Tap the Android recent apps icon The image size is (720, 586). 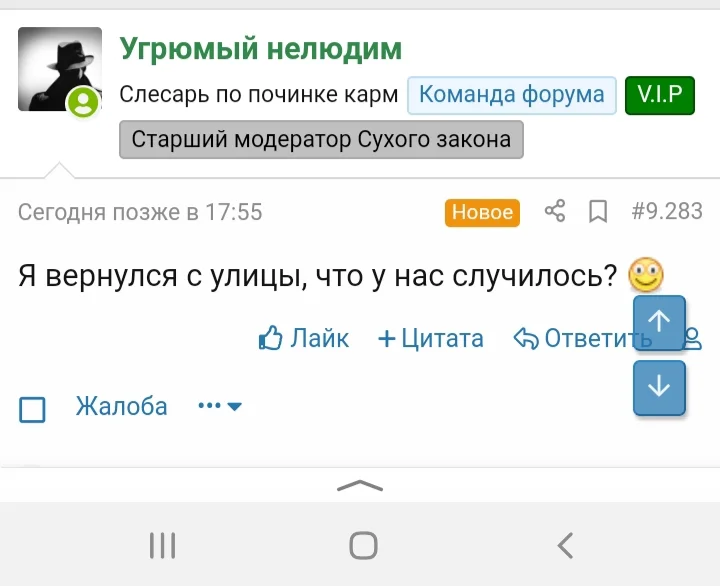(162, 545)
